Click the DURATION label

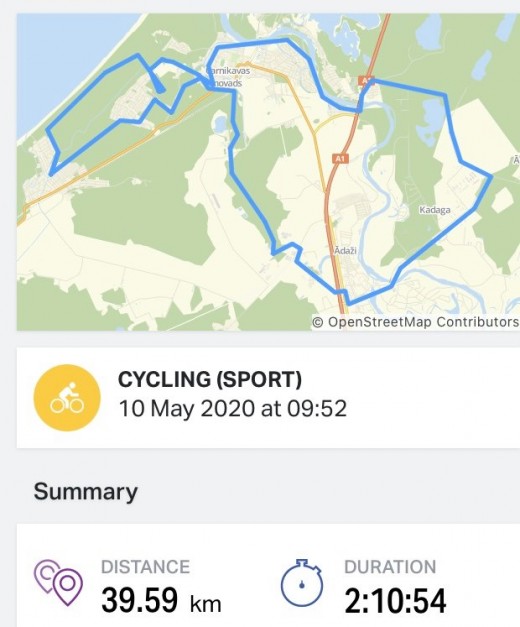[x=390, y=567]
